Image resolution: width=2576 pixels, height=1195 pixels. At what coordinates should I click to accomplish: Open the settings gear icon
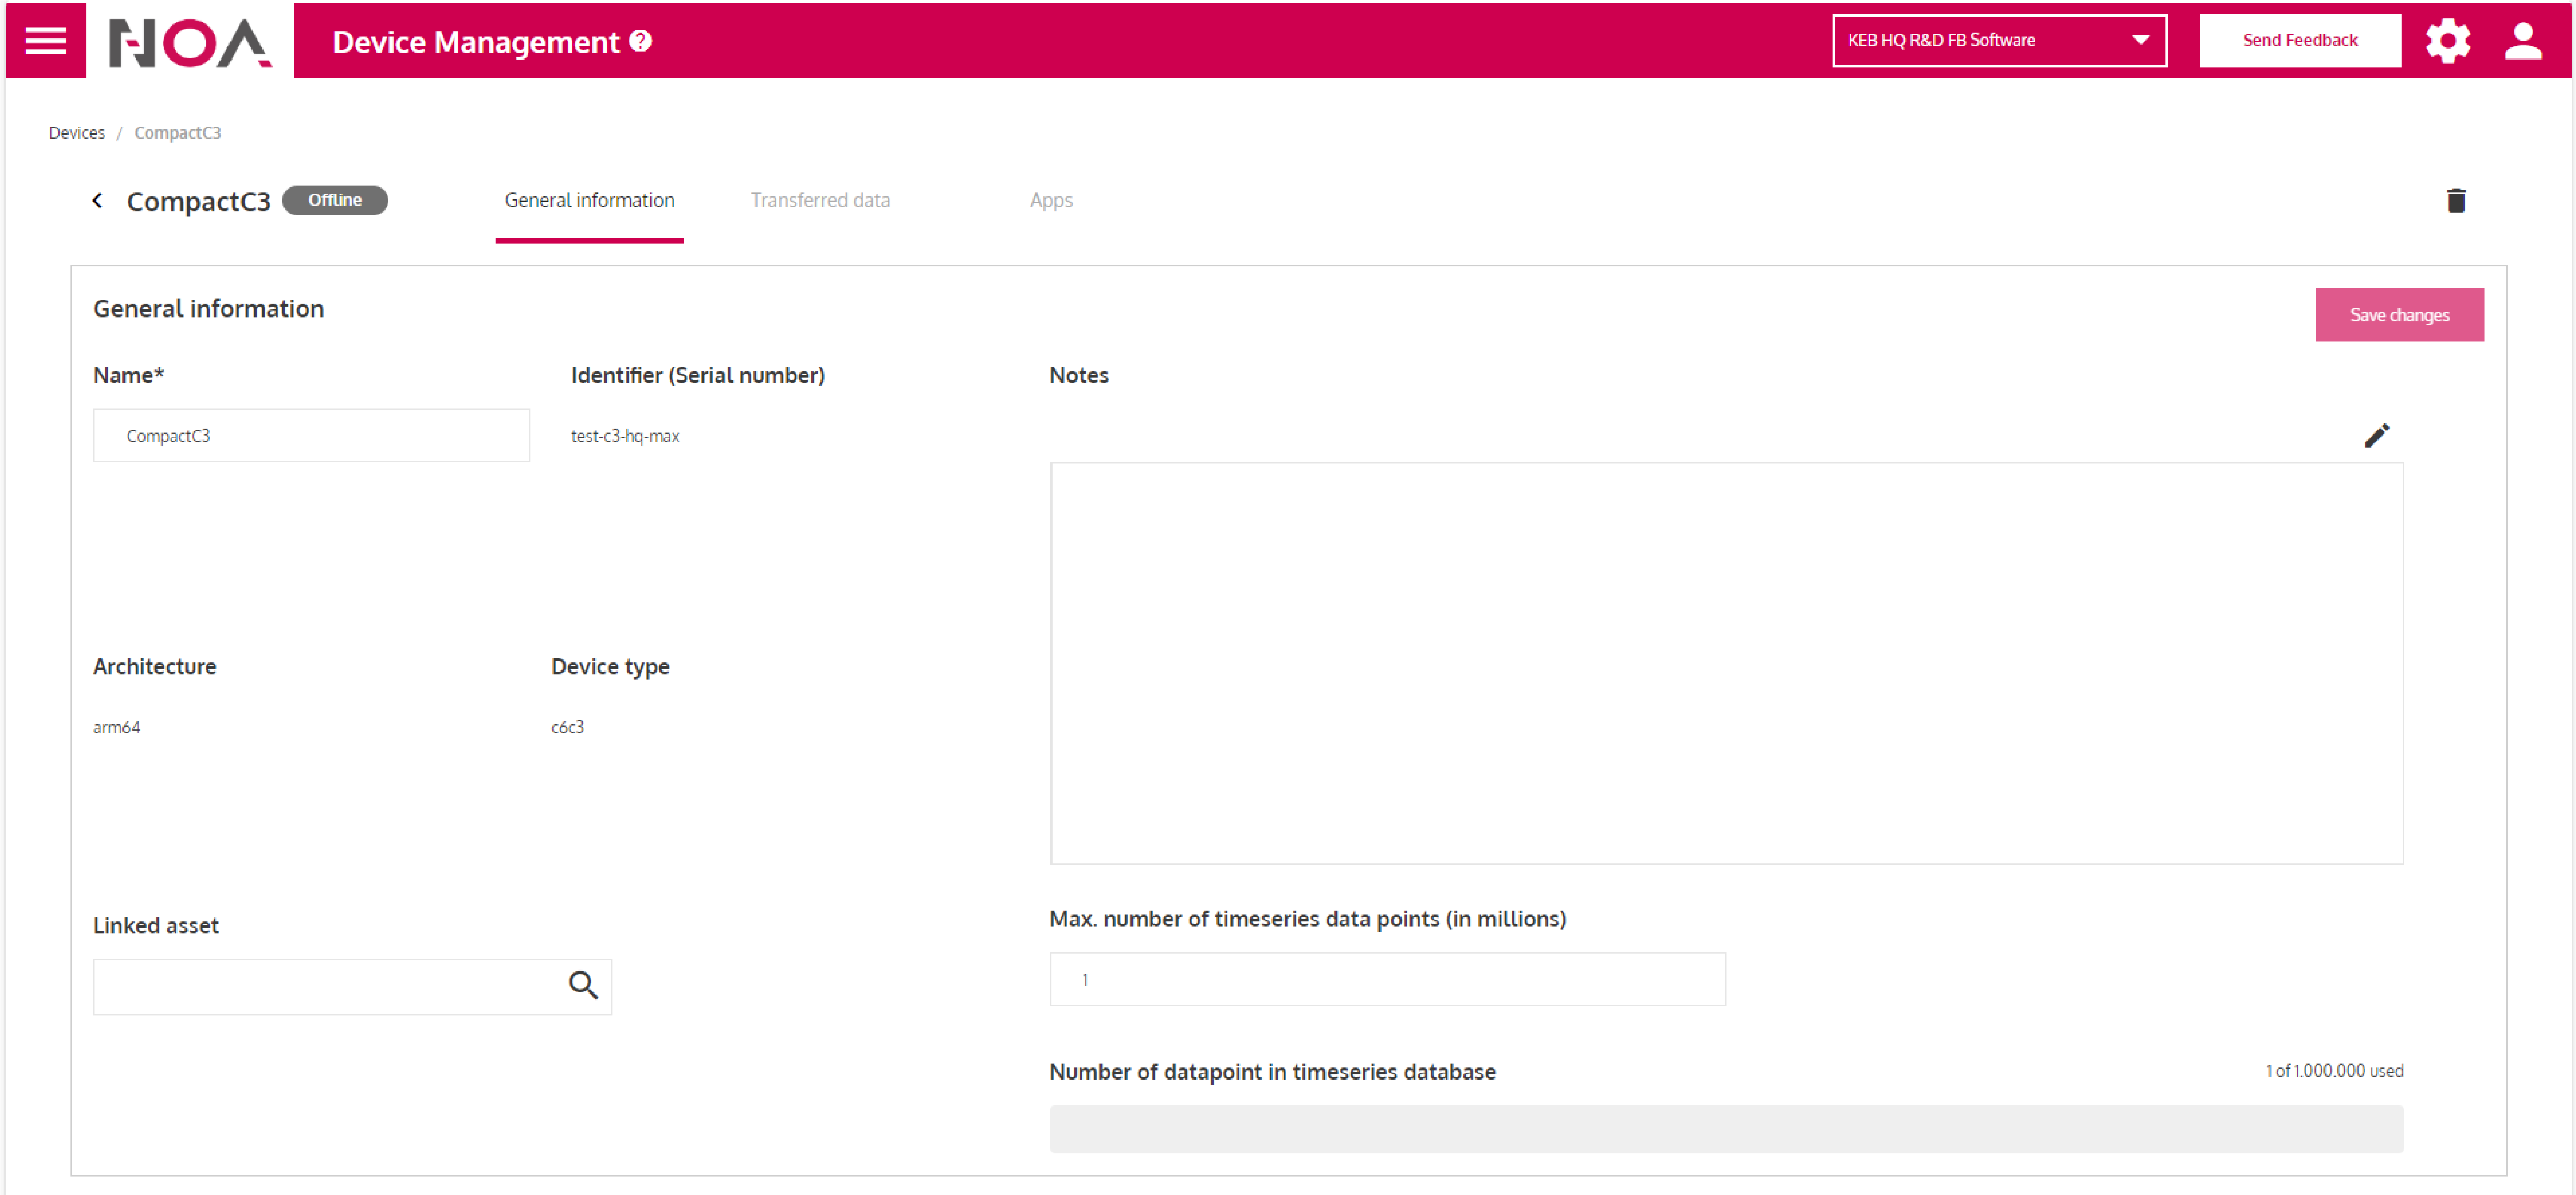pos(2447,41)
